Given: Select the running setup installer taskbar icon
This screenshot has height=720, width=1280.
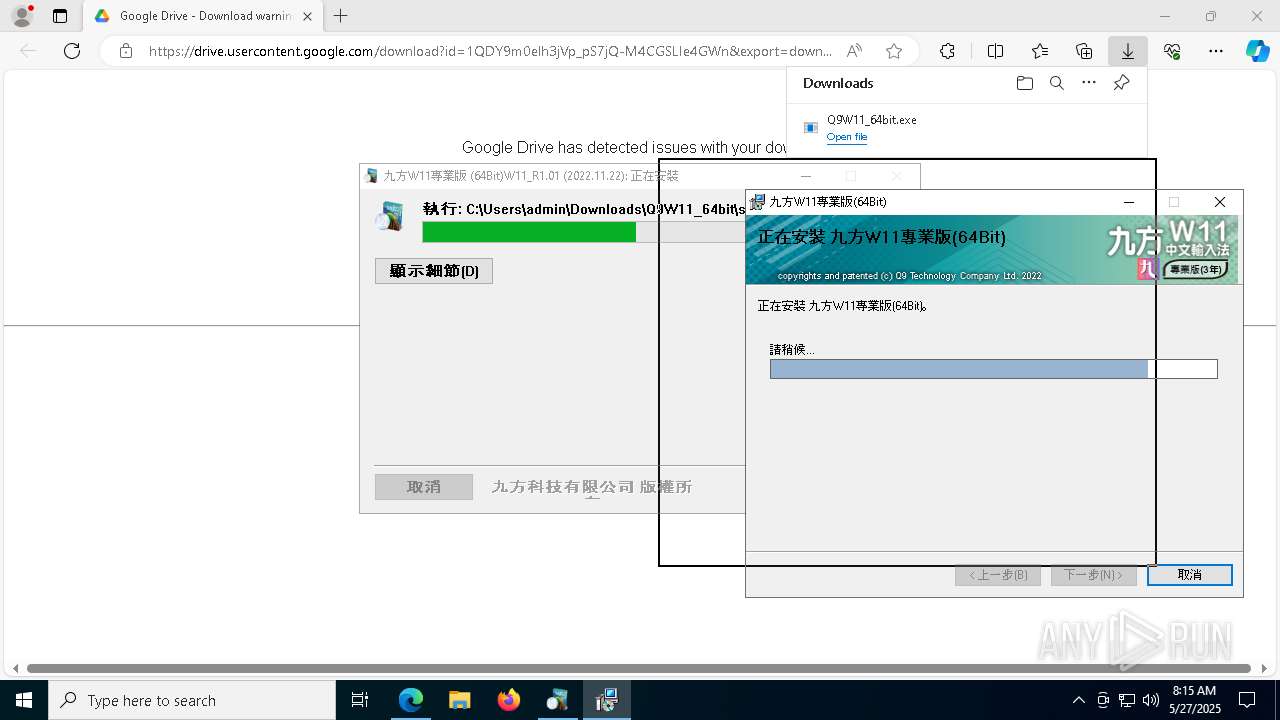Looking at the screenshot, I should point(606,700).
